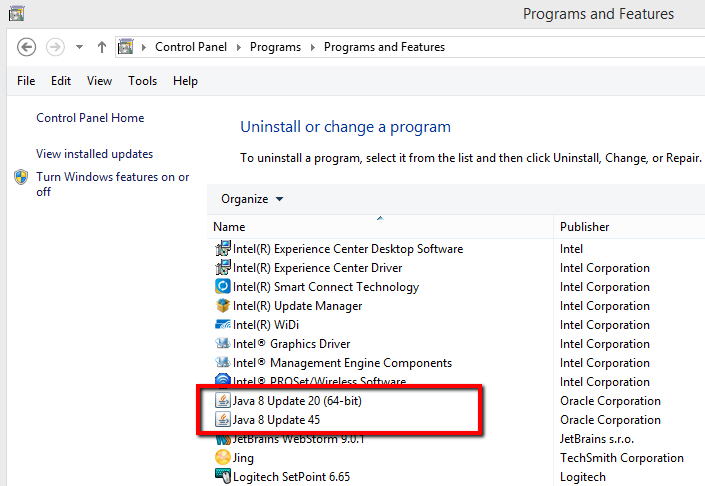705x486 pixels.
Task: Sort the list by Name column
Action: [380, 227]
